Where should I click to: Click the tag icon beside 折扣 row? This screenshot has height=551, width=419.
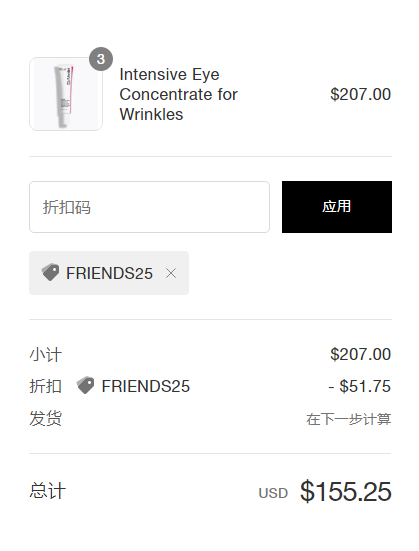pos(85,385)
